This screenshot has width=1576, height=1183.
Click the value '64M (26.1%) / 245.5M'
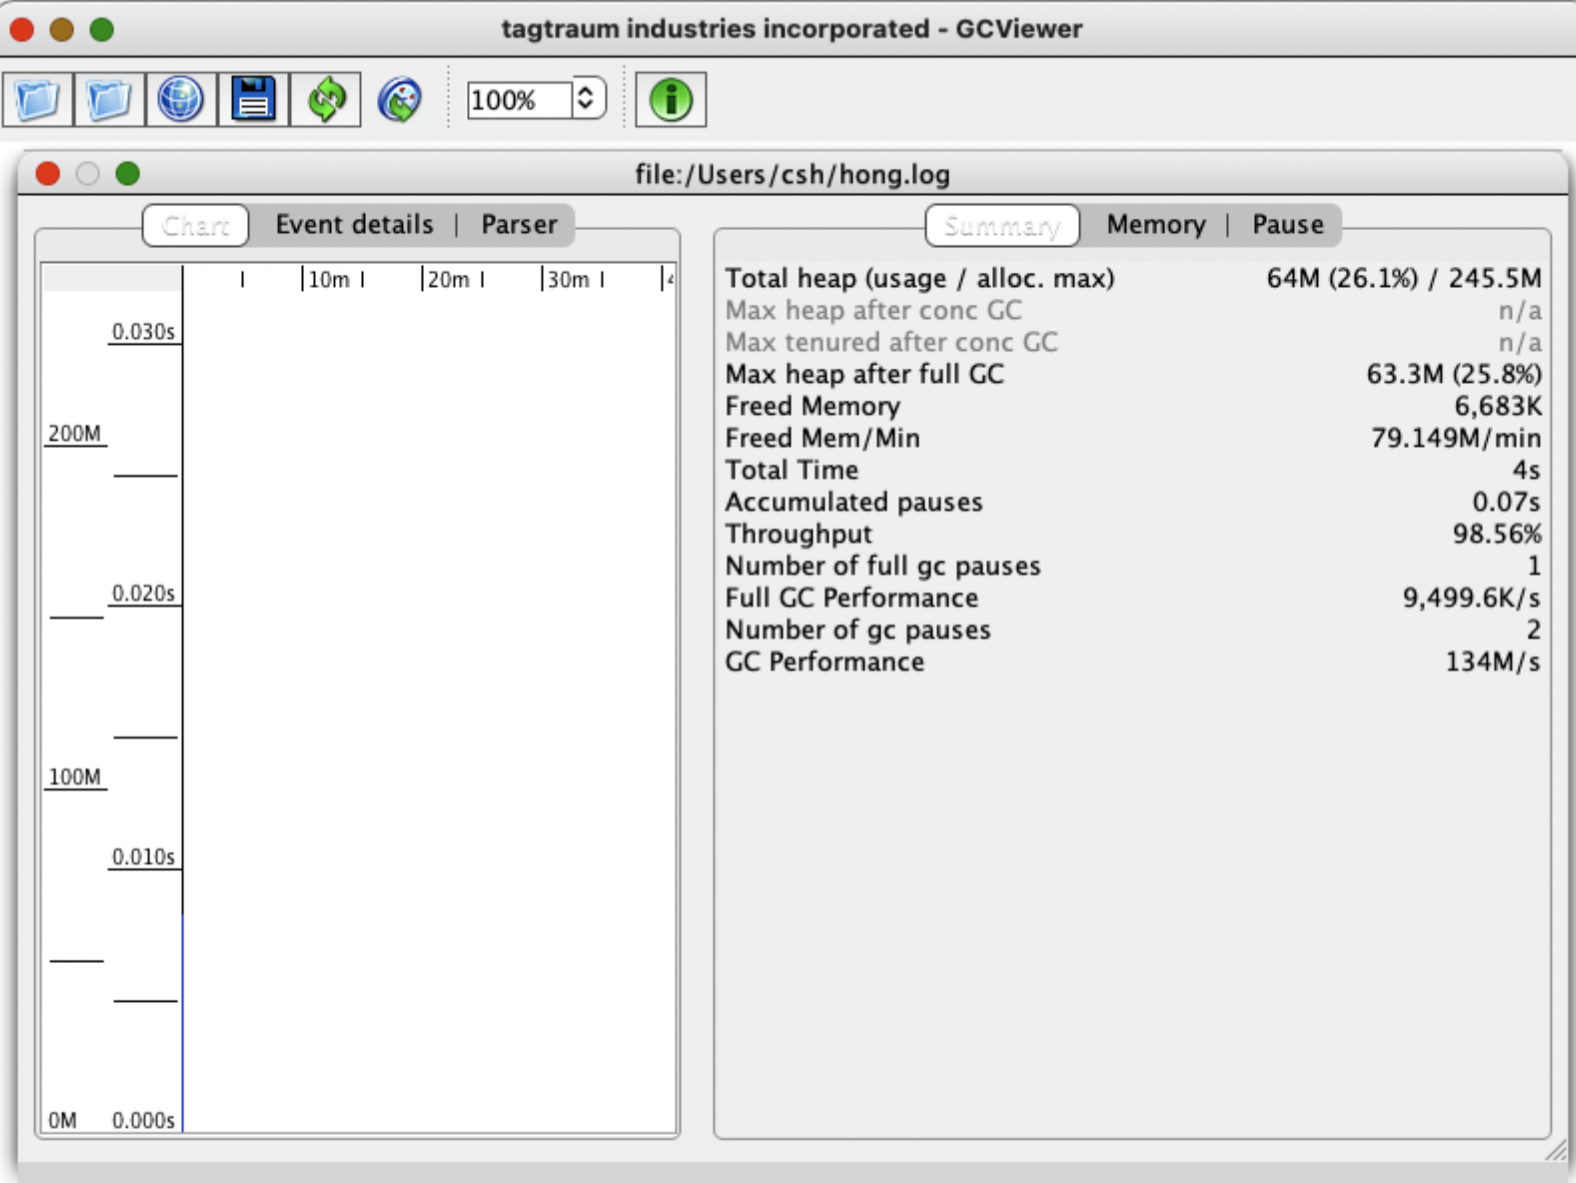[1404, 278]
